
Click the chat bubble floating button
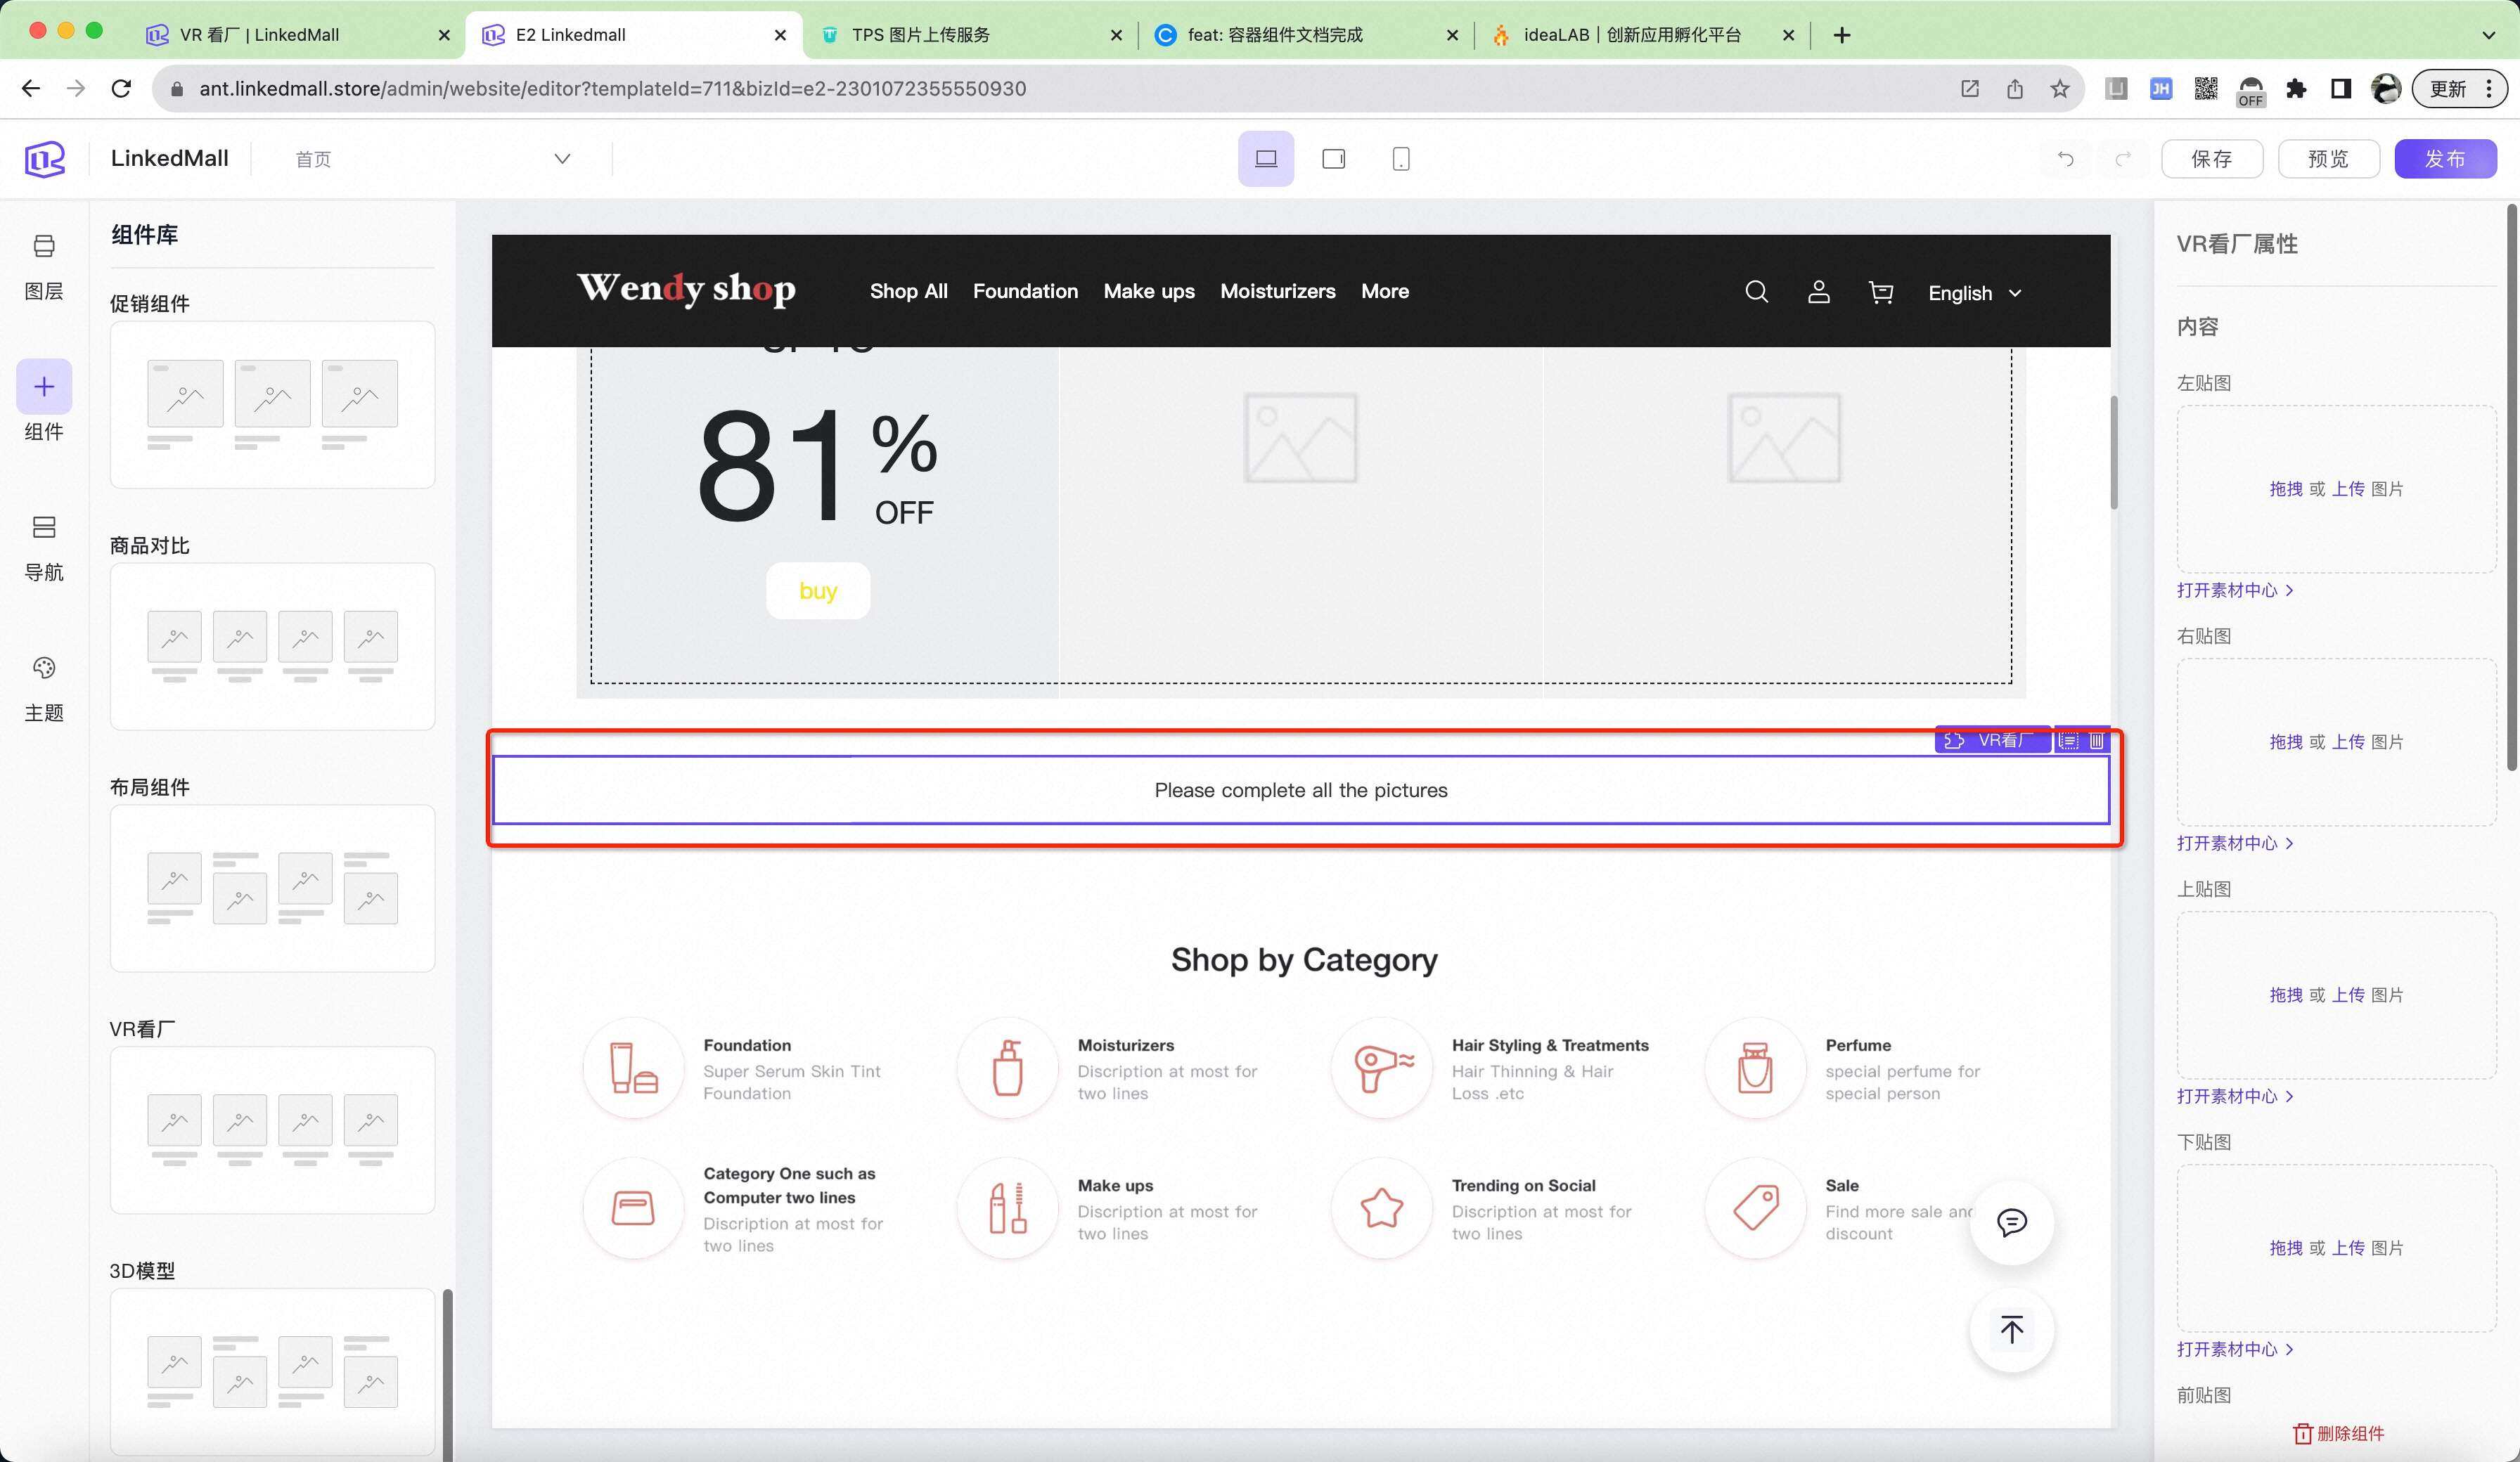pos(2011,1222)
